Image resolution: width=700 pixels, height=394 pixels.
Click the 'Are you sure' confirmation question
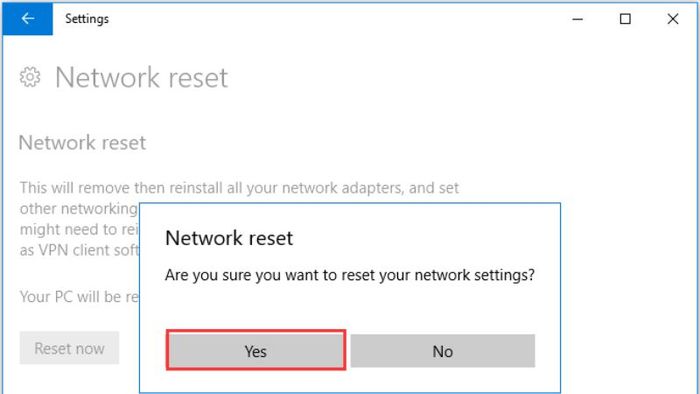(x=350, y=275)
